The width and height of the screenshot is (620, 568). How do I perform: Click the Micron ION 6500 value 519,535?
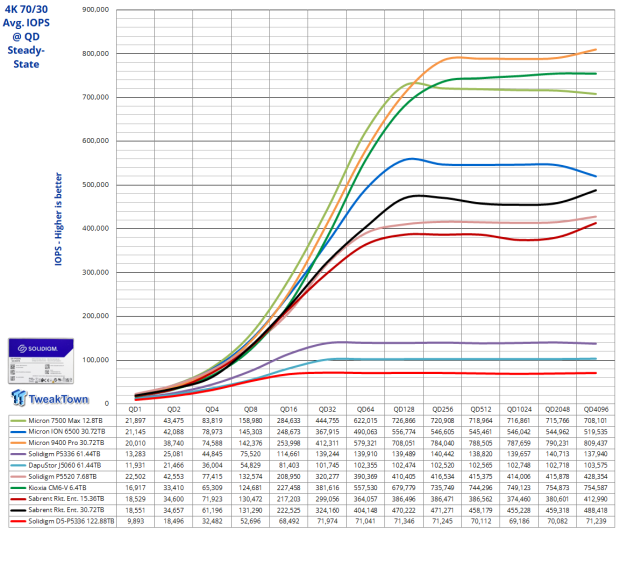pyautogui.click(x=595, y=432)
